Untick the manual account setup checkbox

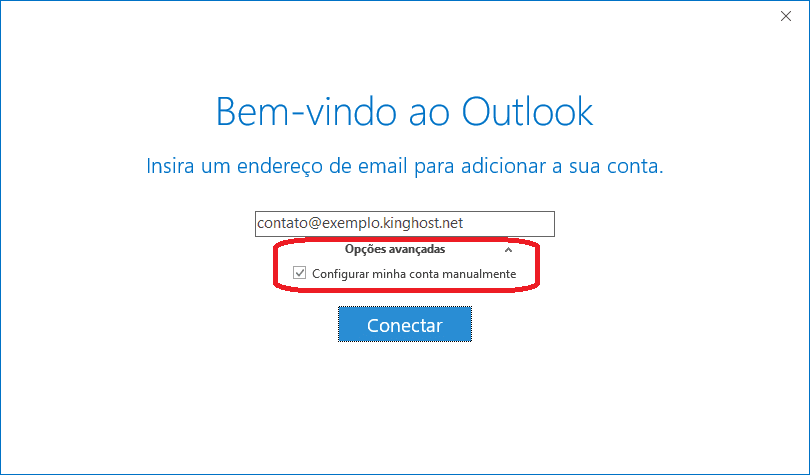click(x=300, y=273)
